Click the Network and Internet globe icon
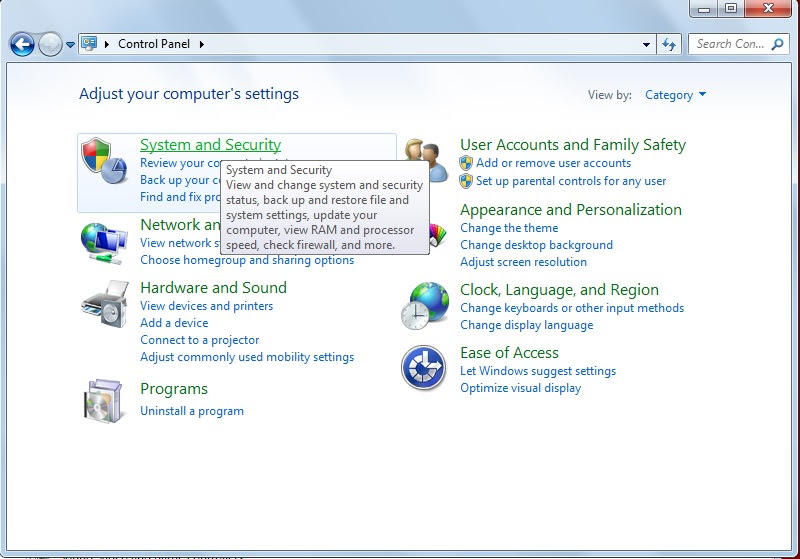The height and width of the screenshot is (559, 800). 104,243
